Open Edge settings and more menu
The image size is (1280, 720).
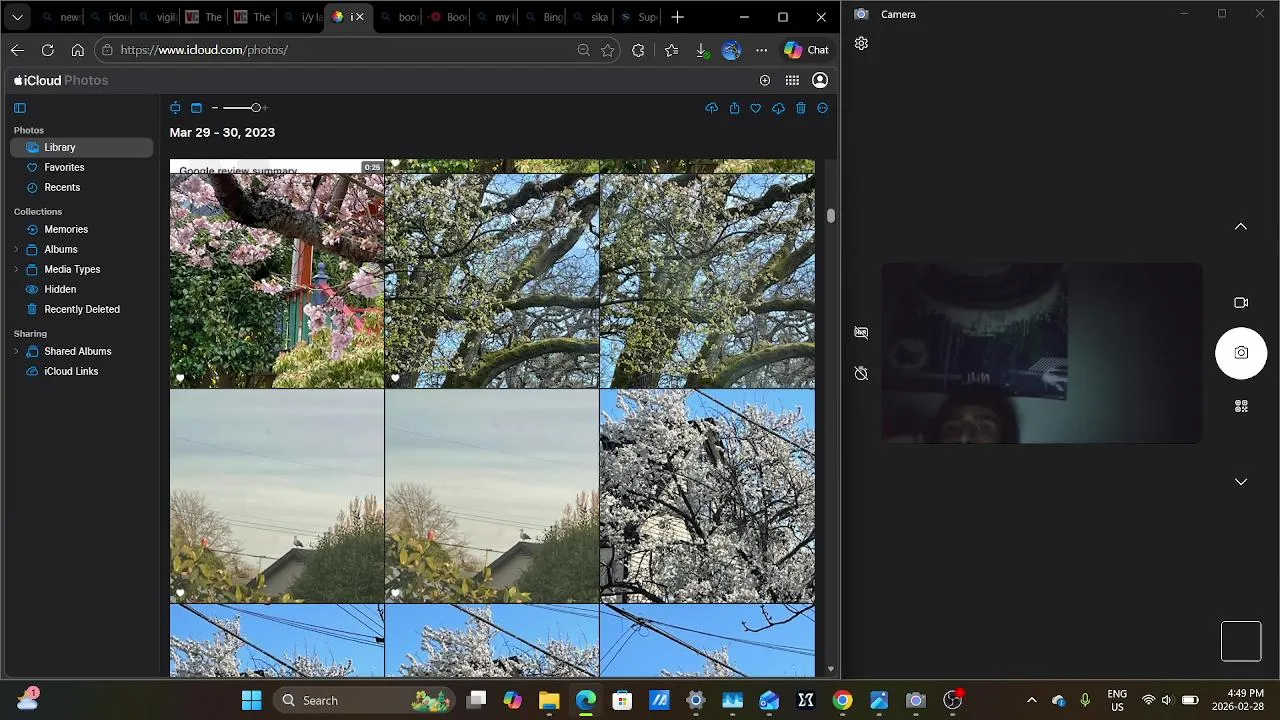pyautogui.click(x=762, y=50)
